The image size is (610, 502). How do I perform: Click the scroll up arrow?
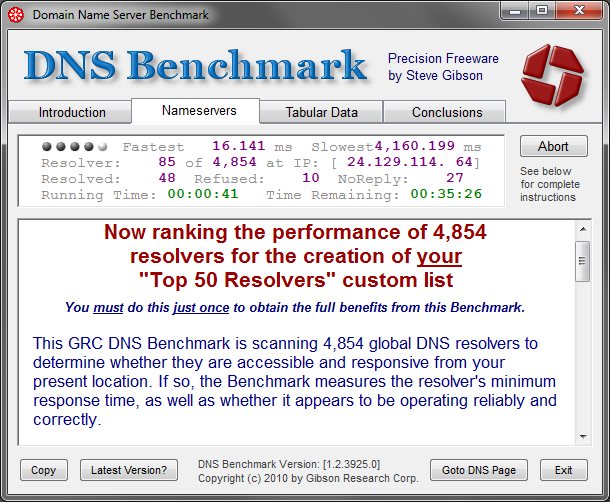[583, 229]
